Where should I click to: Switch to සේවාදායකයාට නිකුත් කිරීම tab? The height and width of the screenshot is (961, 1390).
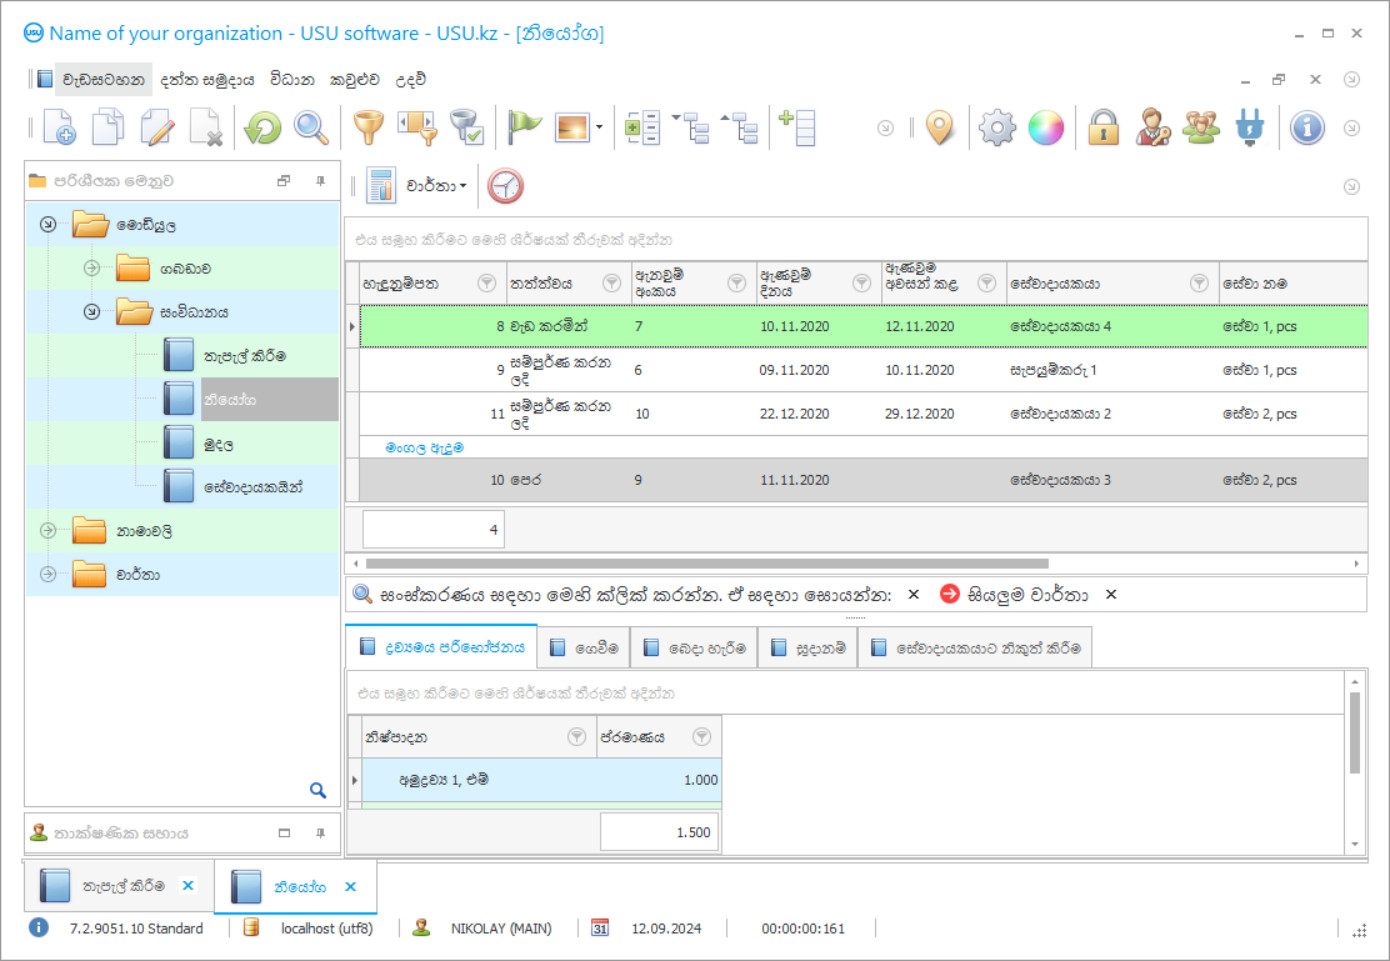point(975,648)
